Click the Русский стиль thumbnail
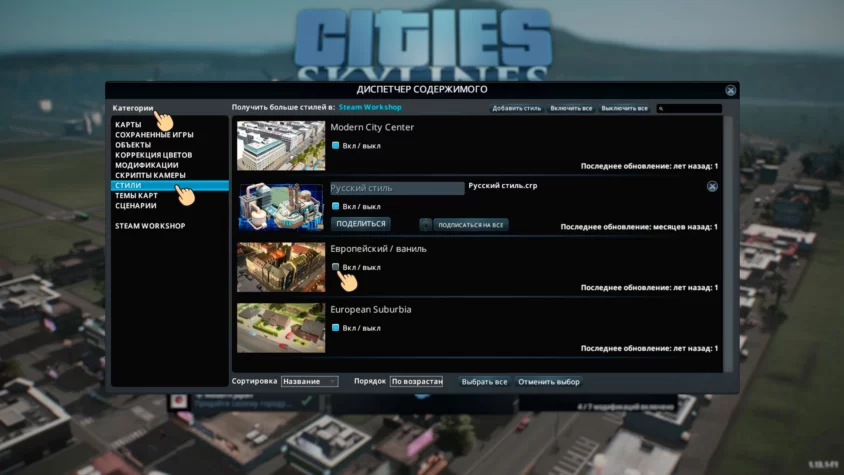 tap(281, 207)
